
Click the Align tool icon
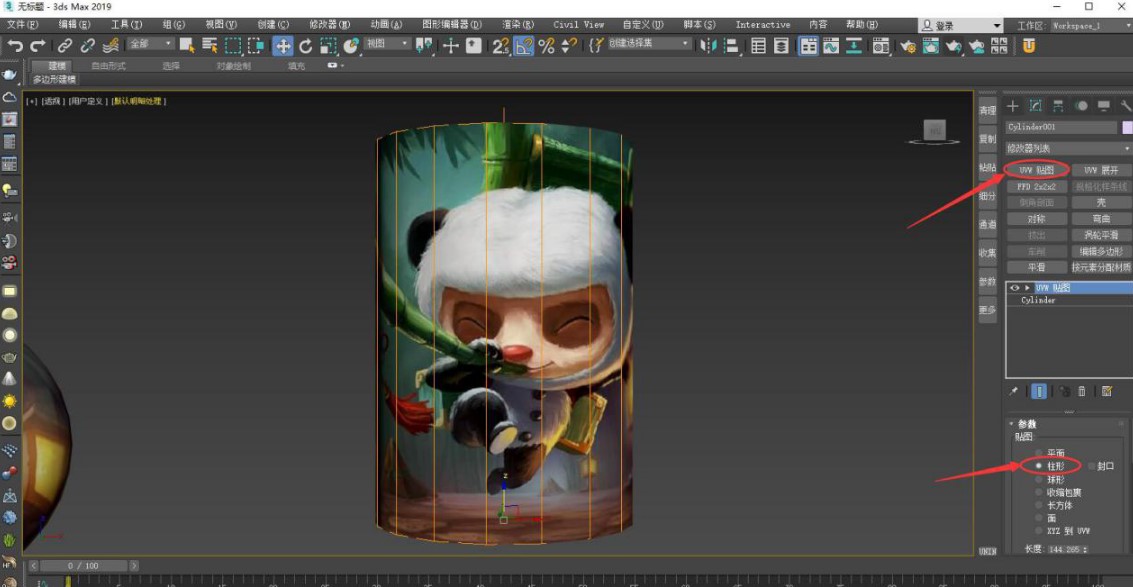pos(732,46)
